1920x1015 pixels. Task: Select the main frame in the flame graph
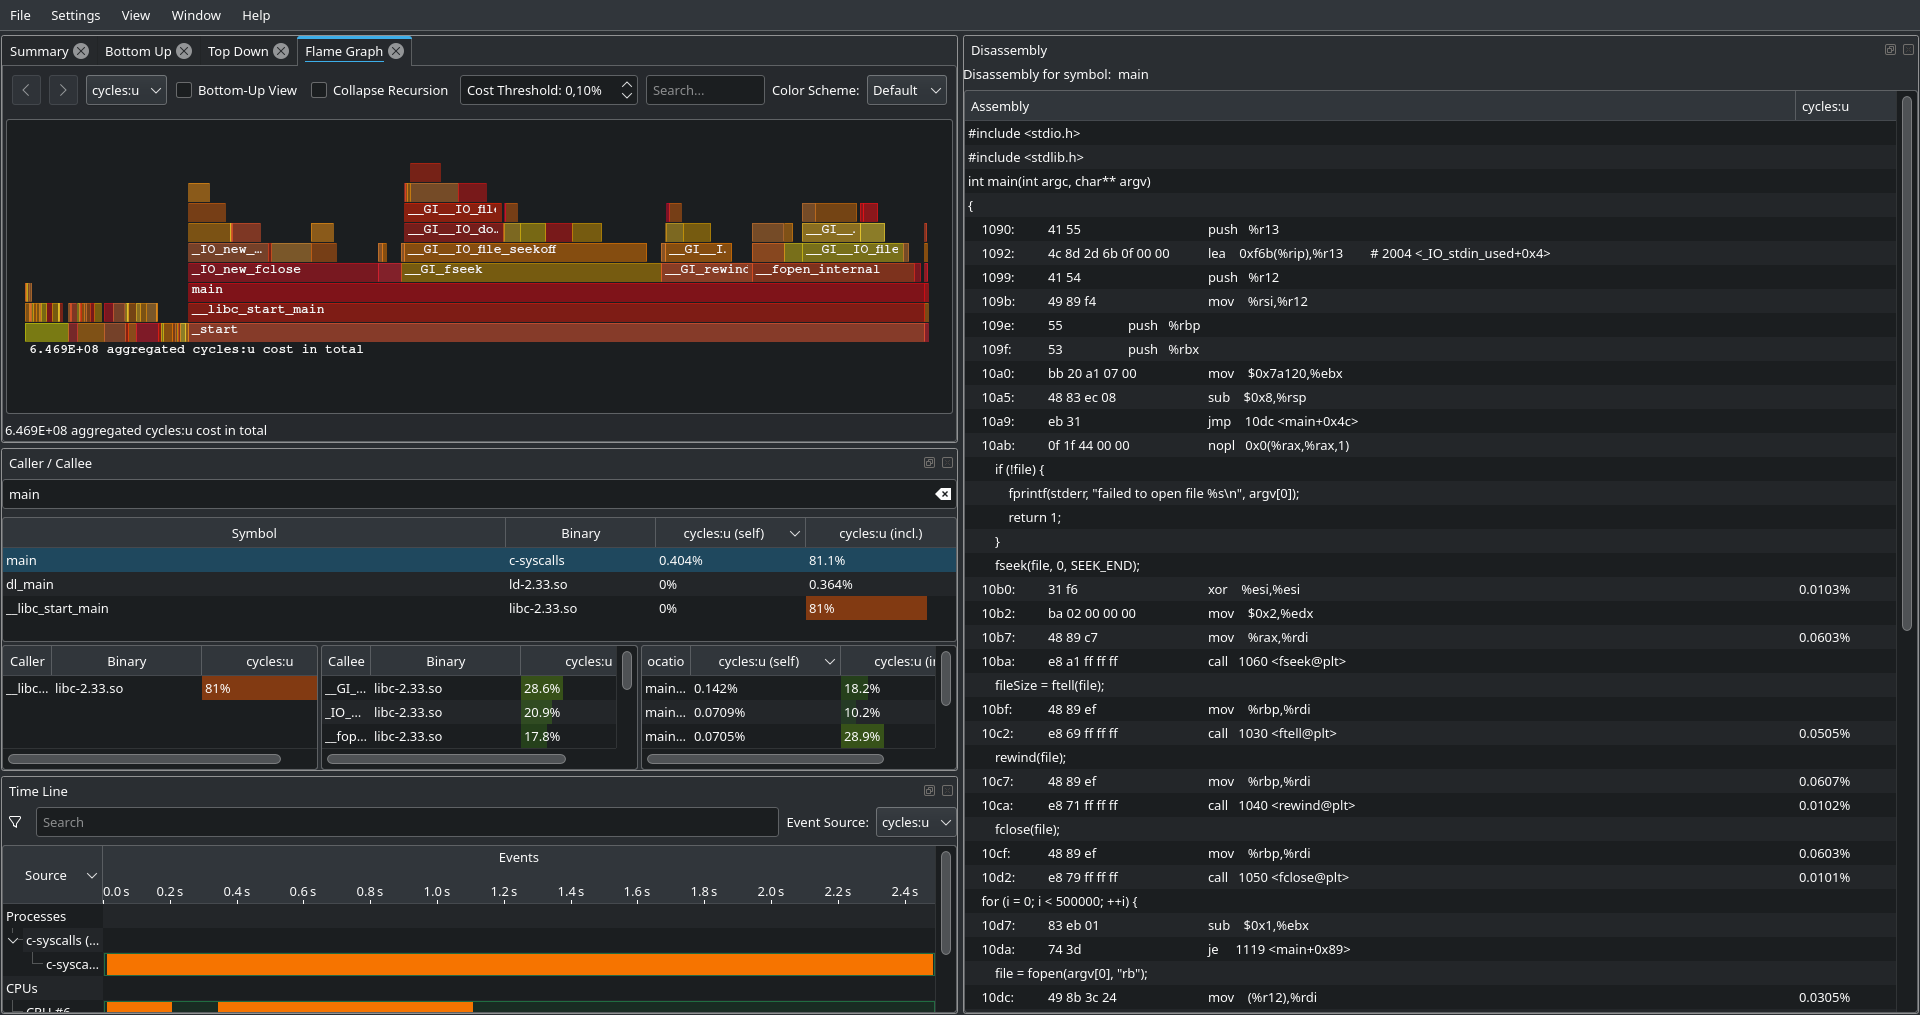(556, 290)
